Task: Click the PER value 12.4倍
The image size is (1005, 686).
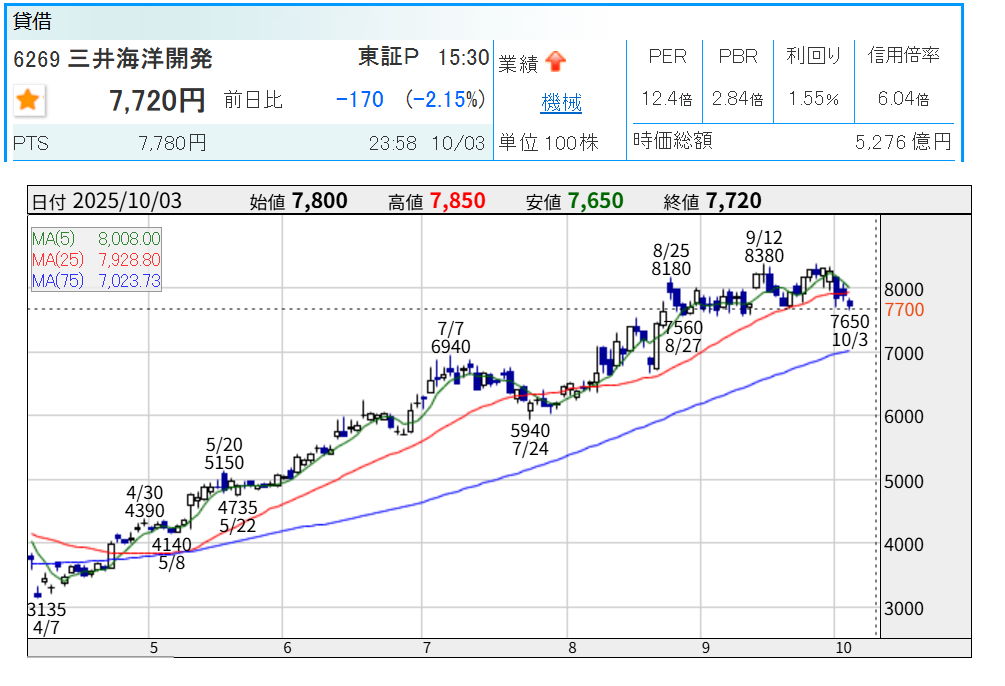Action: [x=667, y=99]
